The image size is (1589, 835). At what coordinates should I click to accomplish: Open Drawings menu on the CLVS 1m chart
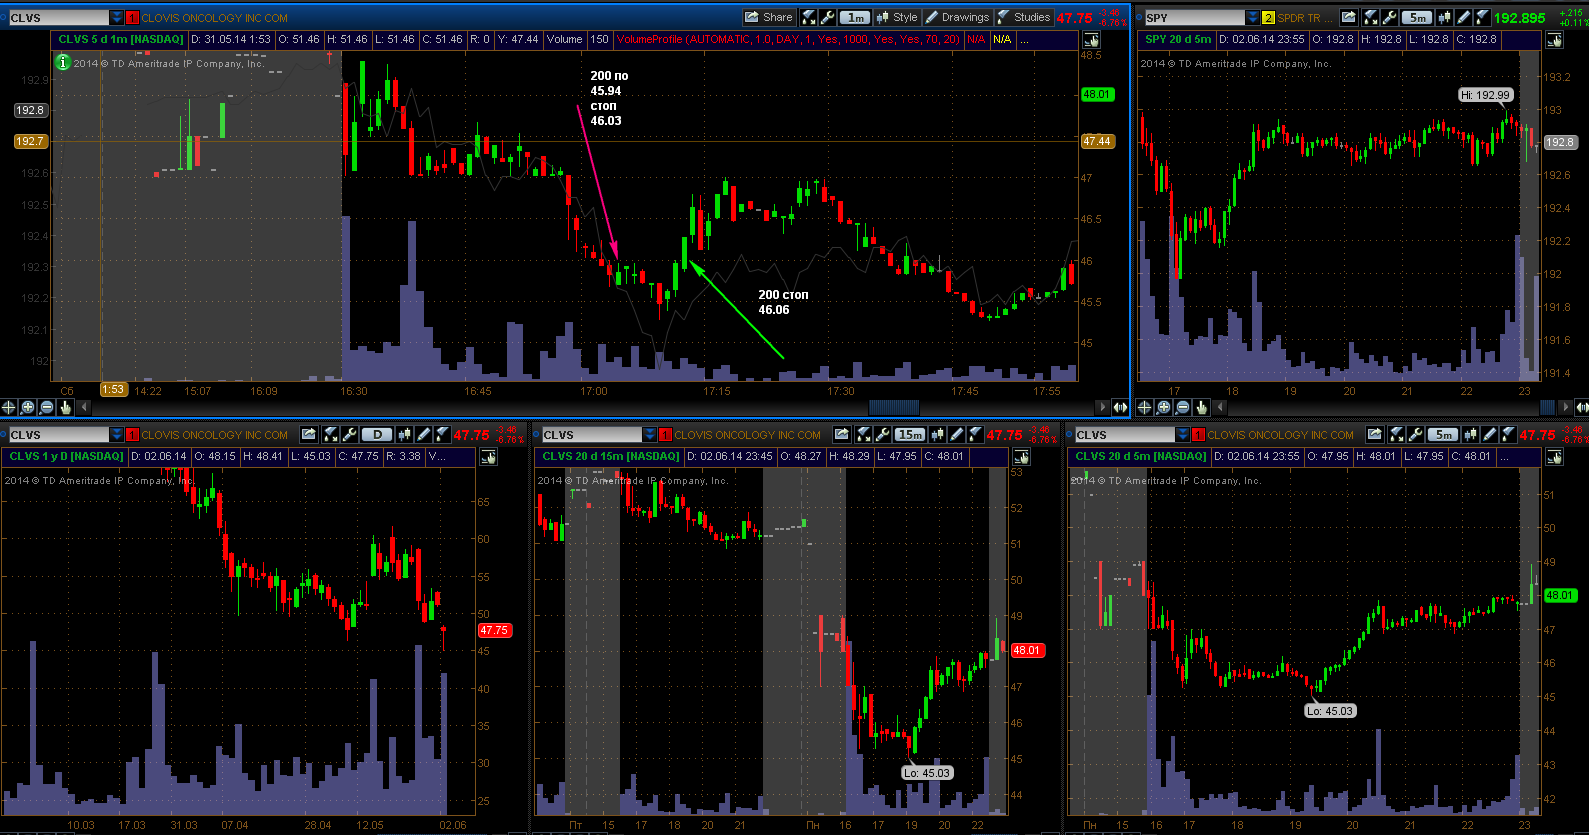957,17
